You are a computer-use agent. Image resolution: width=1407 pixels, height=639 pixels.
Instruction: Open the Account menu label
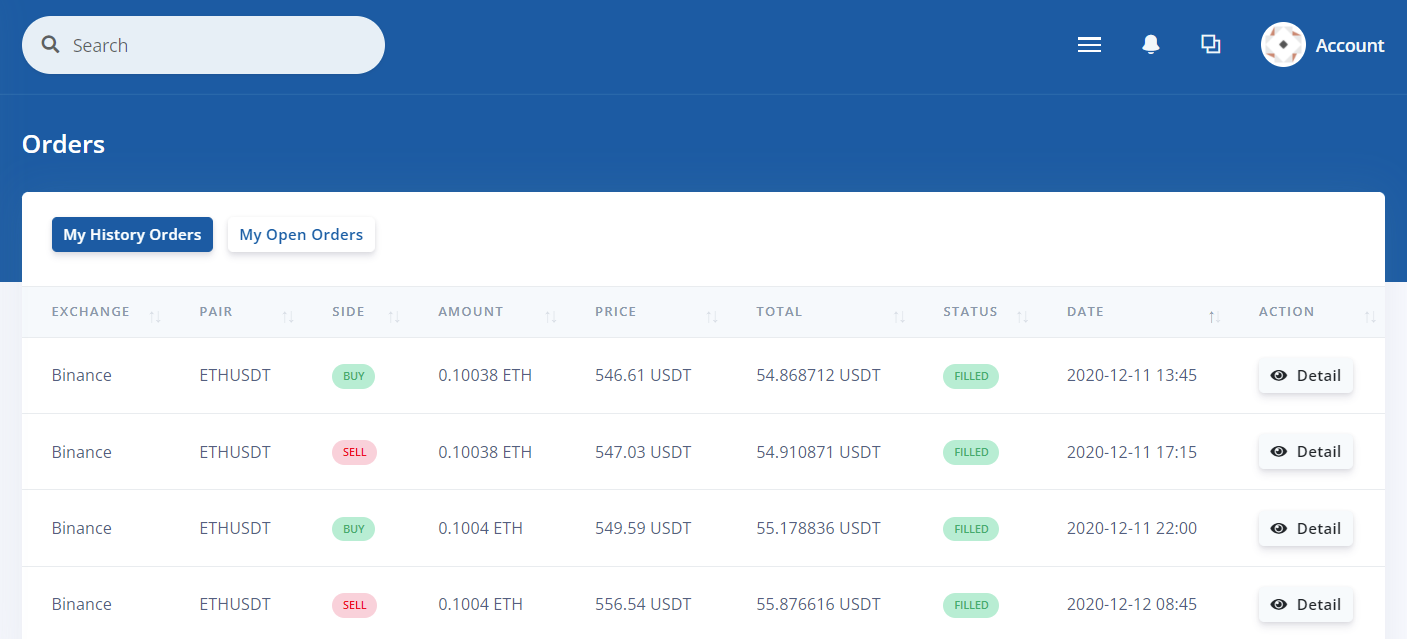pos(1349,45)
